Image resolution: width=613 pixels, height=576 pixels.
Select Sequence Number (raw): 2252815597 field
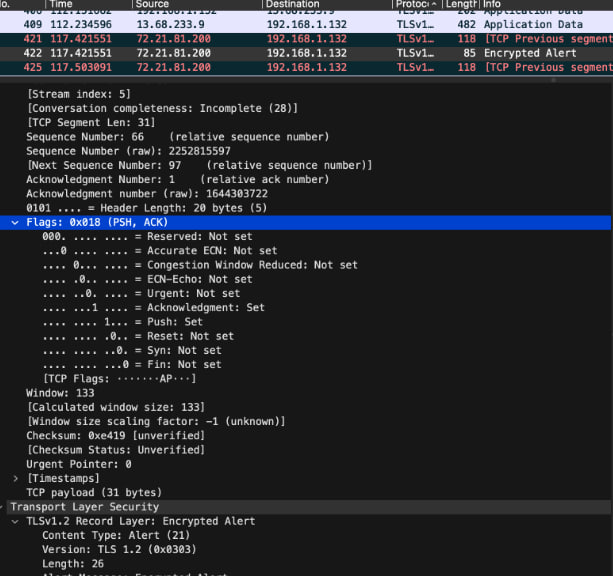pos(129,151)
